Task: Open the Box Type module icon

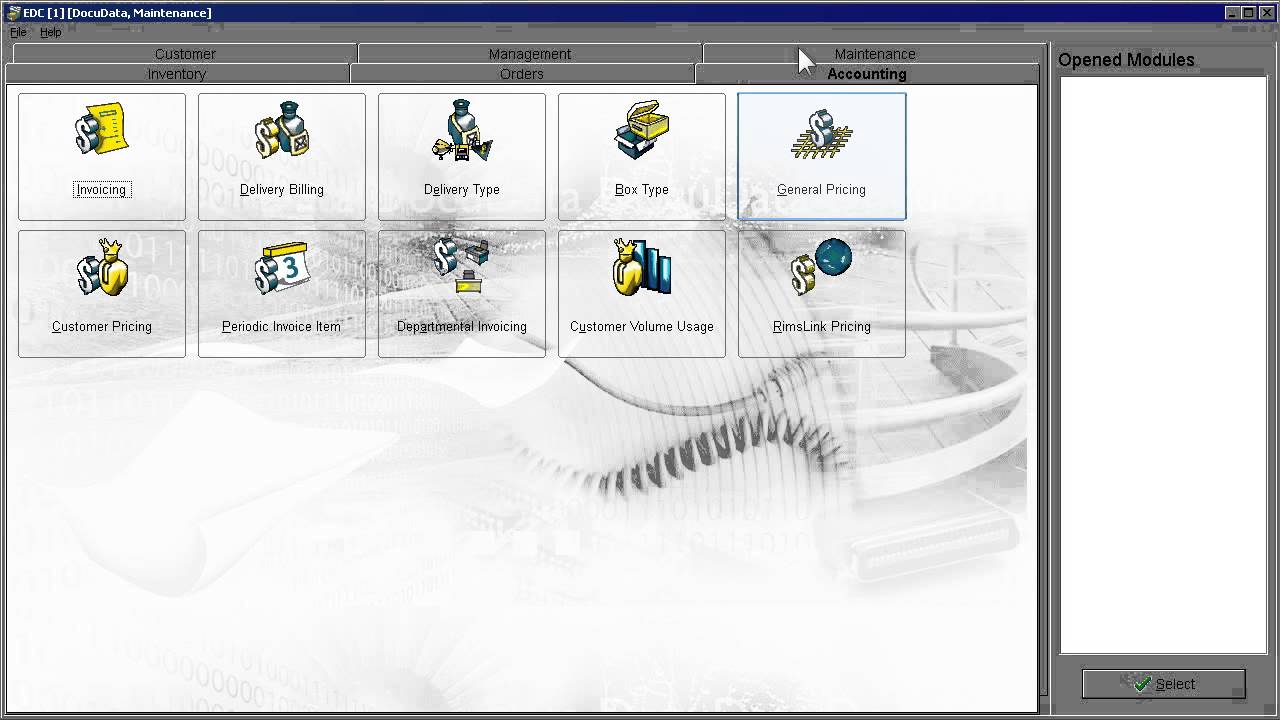Action: tap(642, 157)
